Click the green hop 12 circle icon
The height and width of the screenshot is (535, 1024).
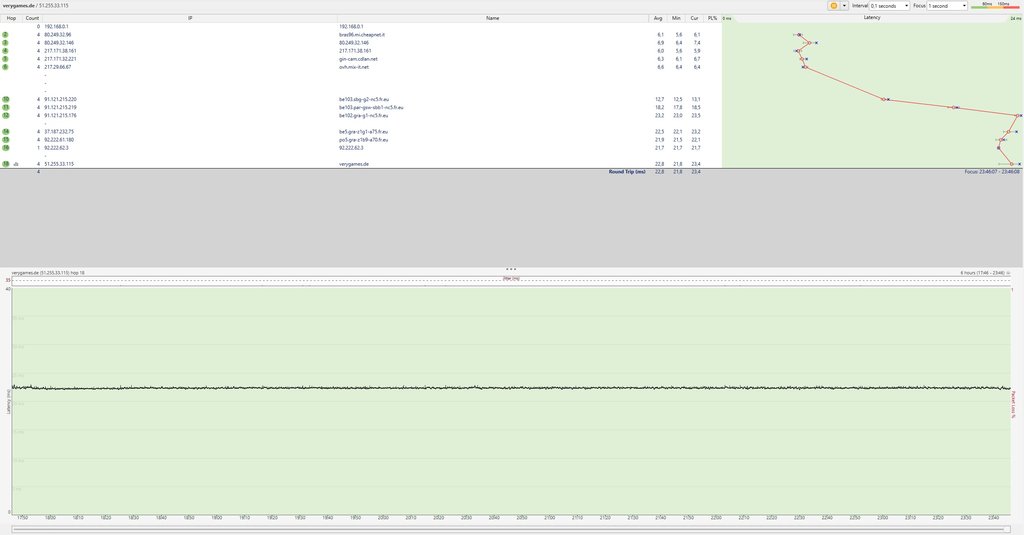[6, 115]
